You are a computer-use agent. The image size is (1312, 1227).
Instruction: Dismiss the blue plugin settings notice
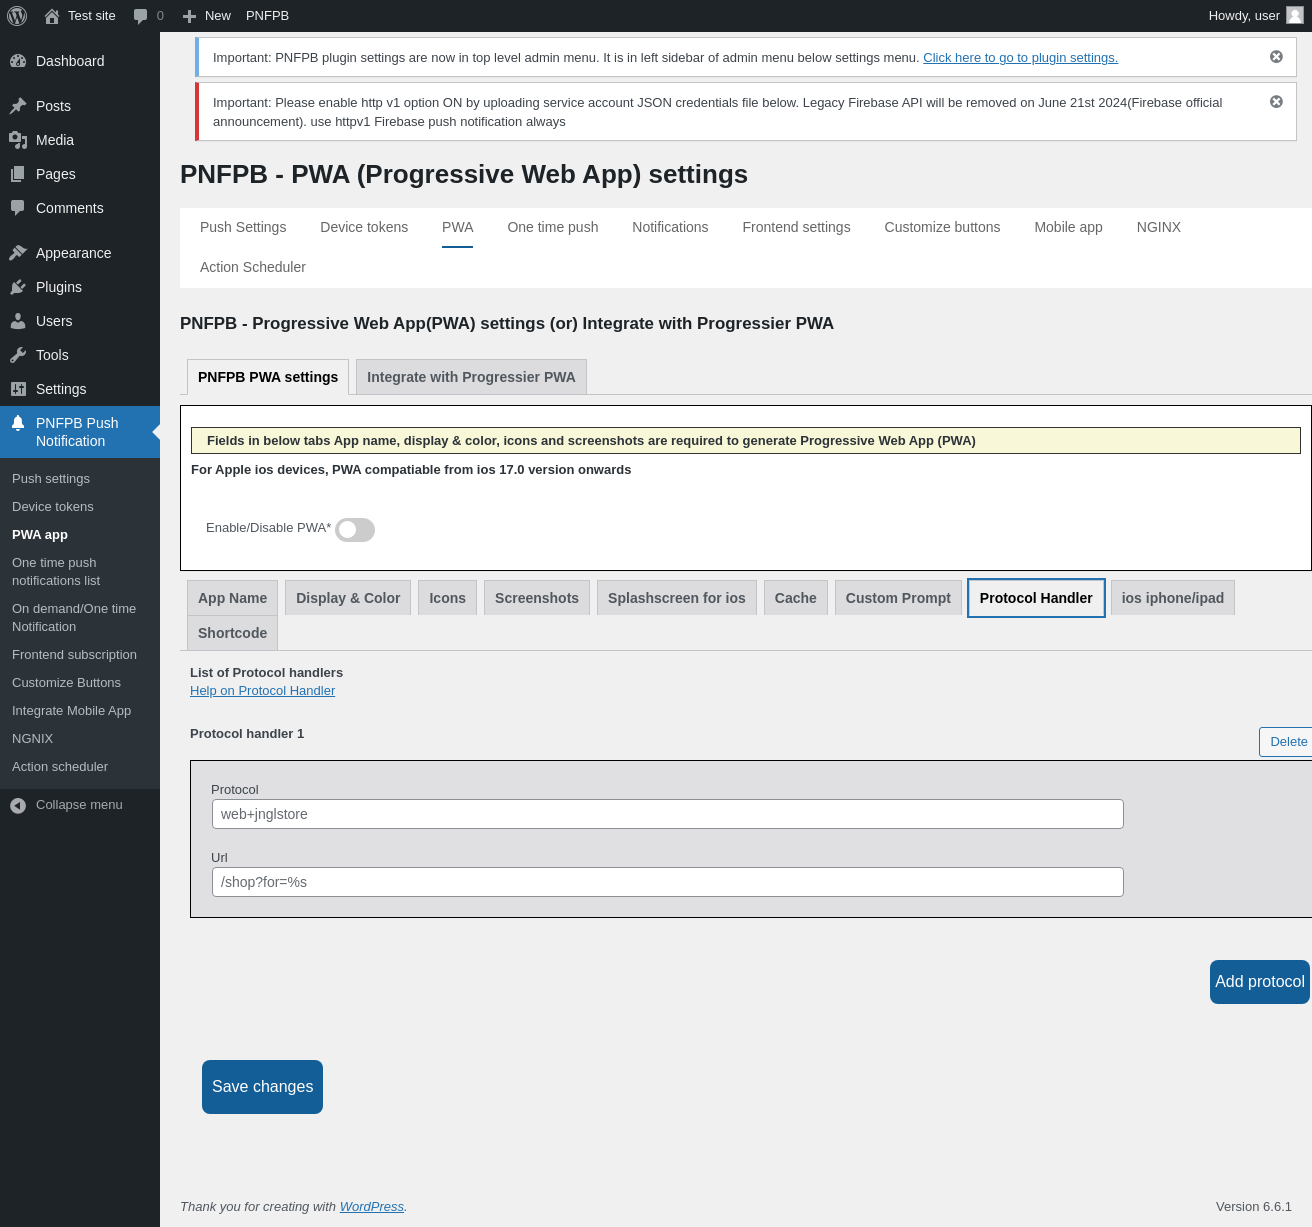(1276, 57)
